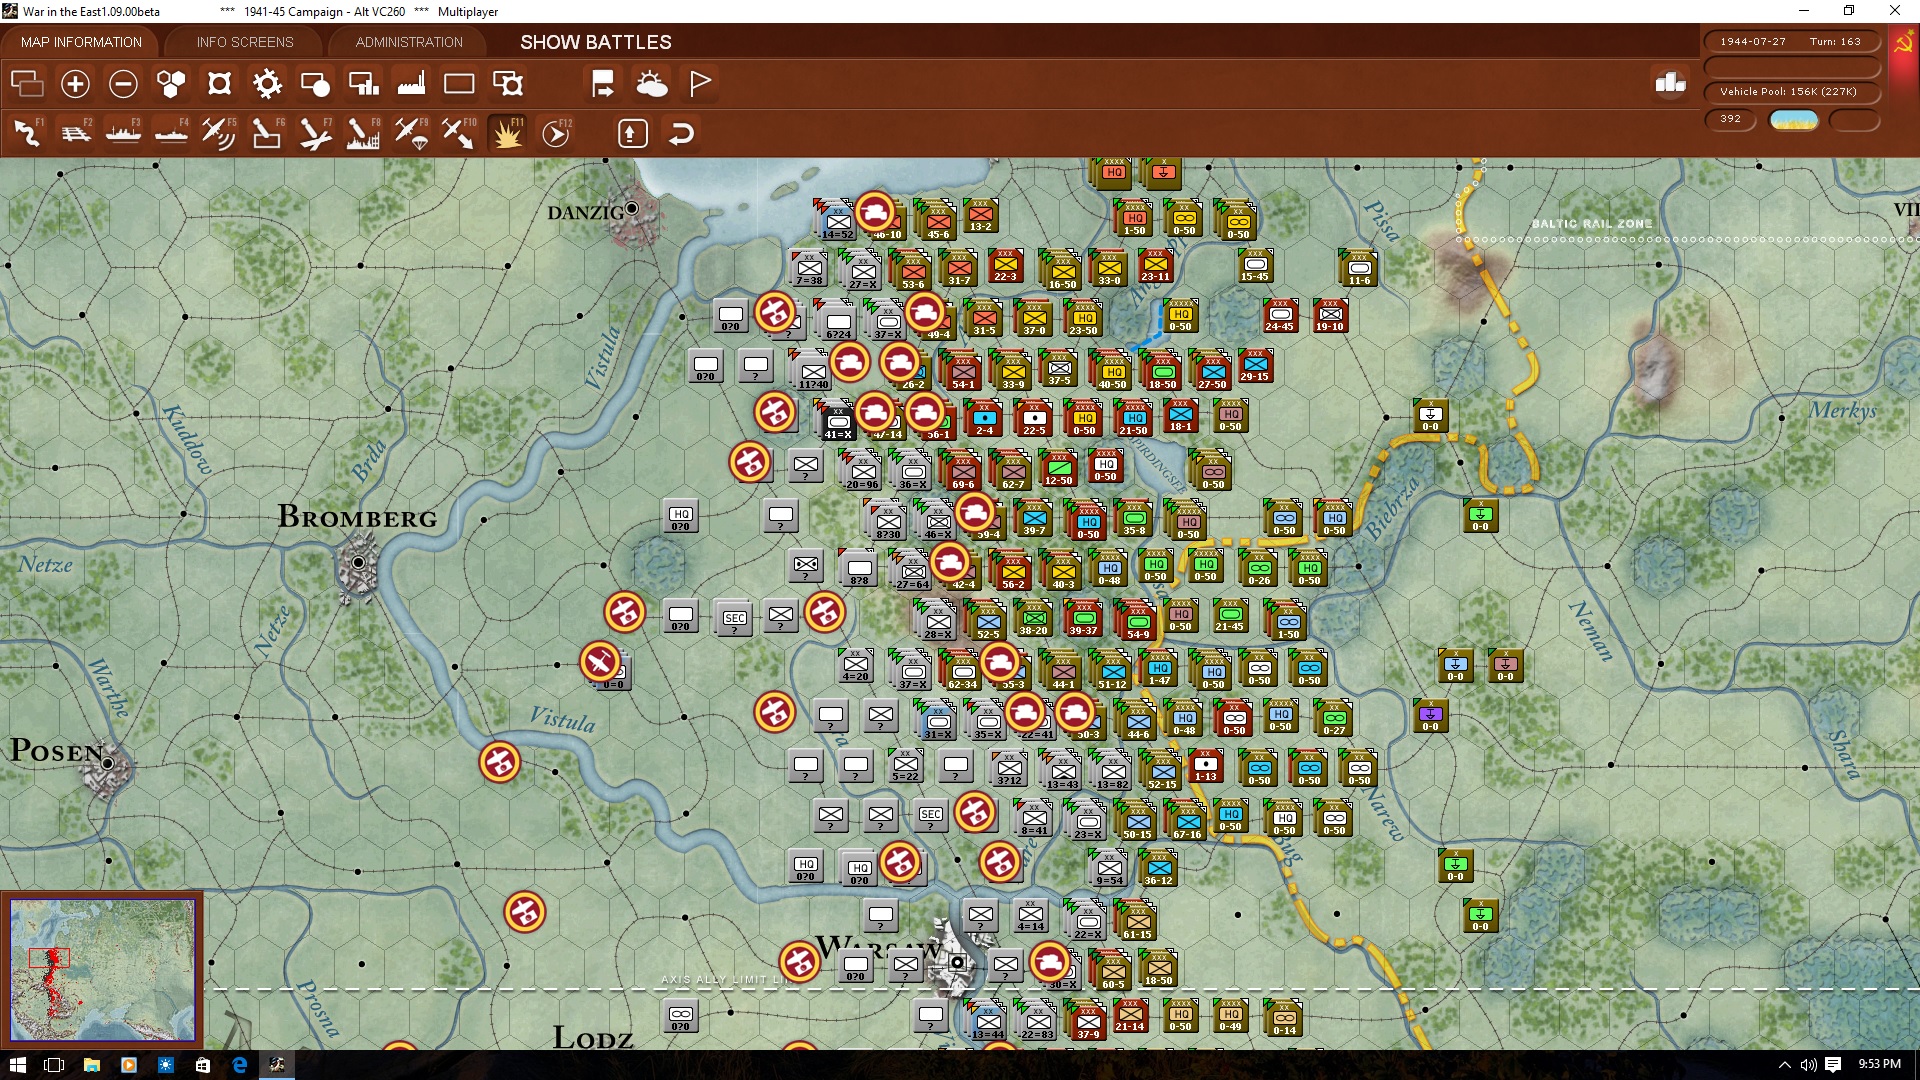Select the Bromberg city hex
Image resolution: width=1920 pixels, height=1080 pixels.
coord(358,562)
